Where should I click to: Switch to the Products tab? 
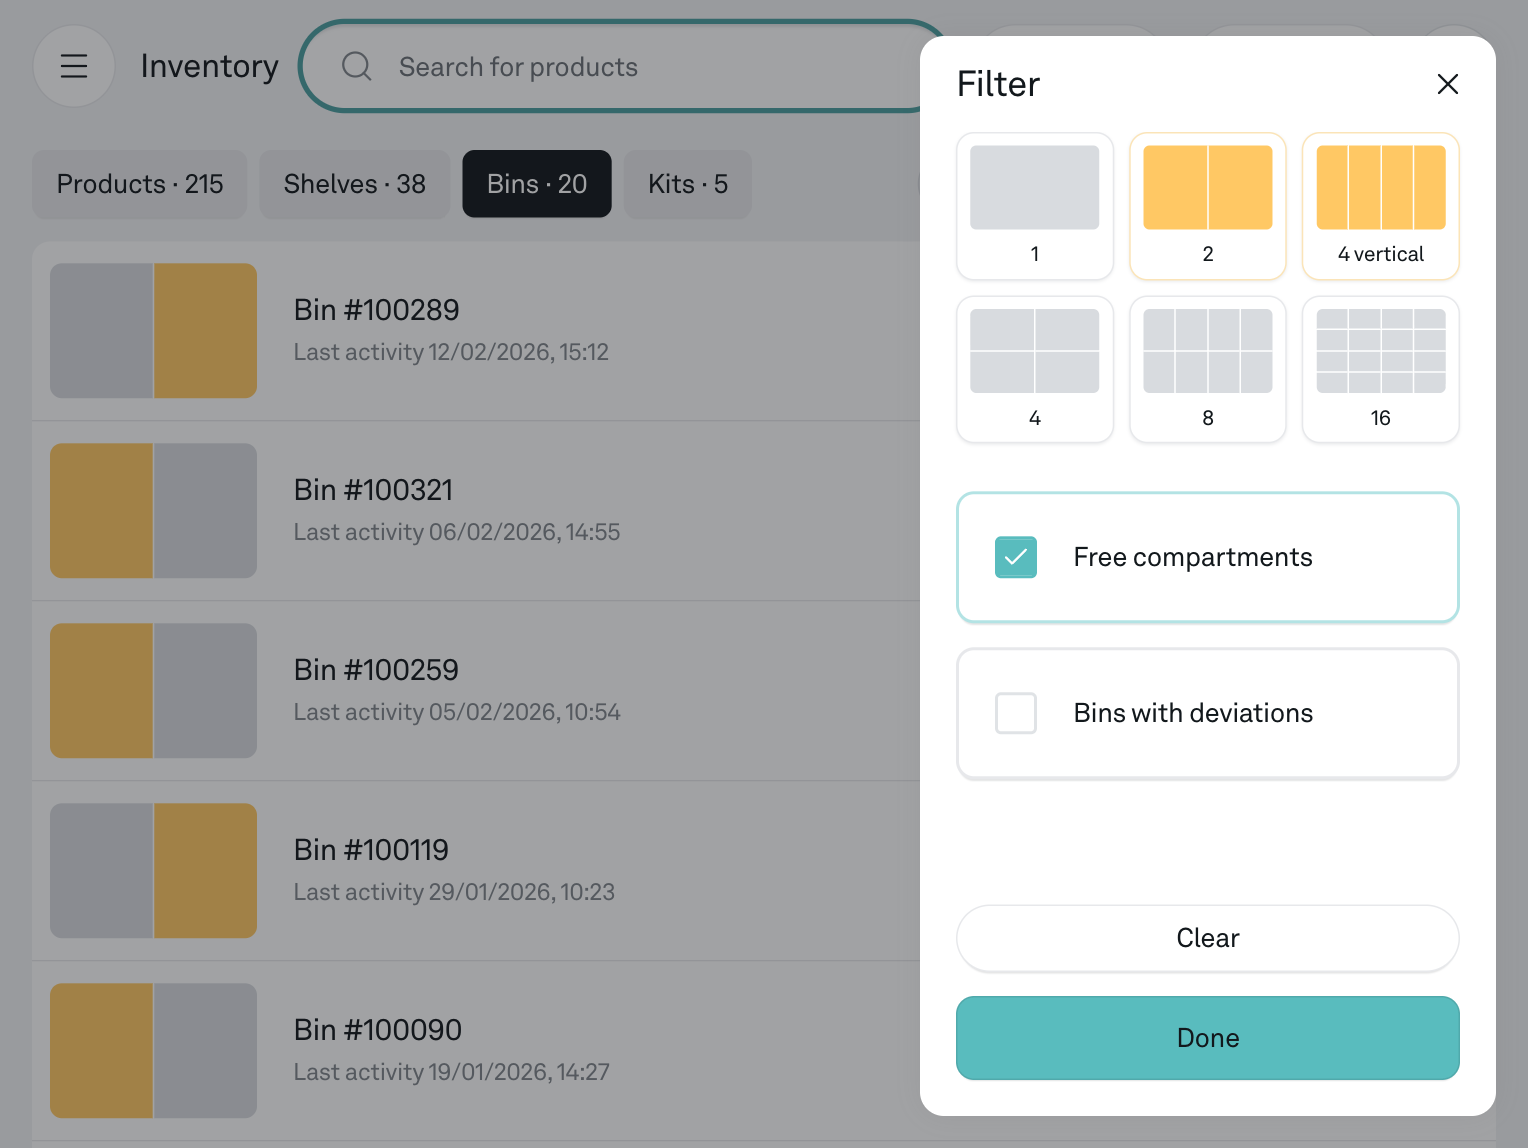click(140, 184)
